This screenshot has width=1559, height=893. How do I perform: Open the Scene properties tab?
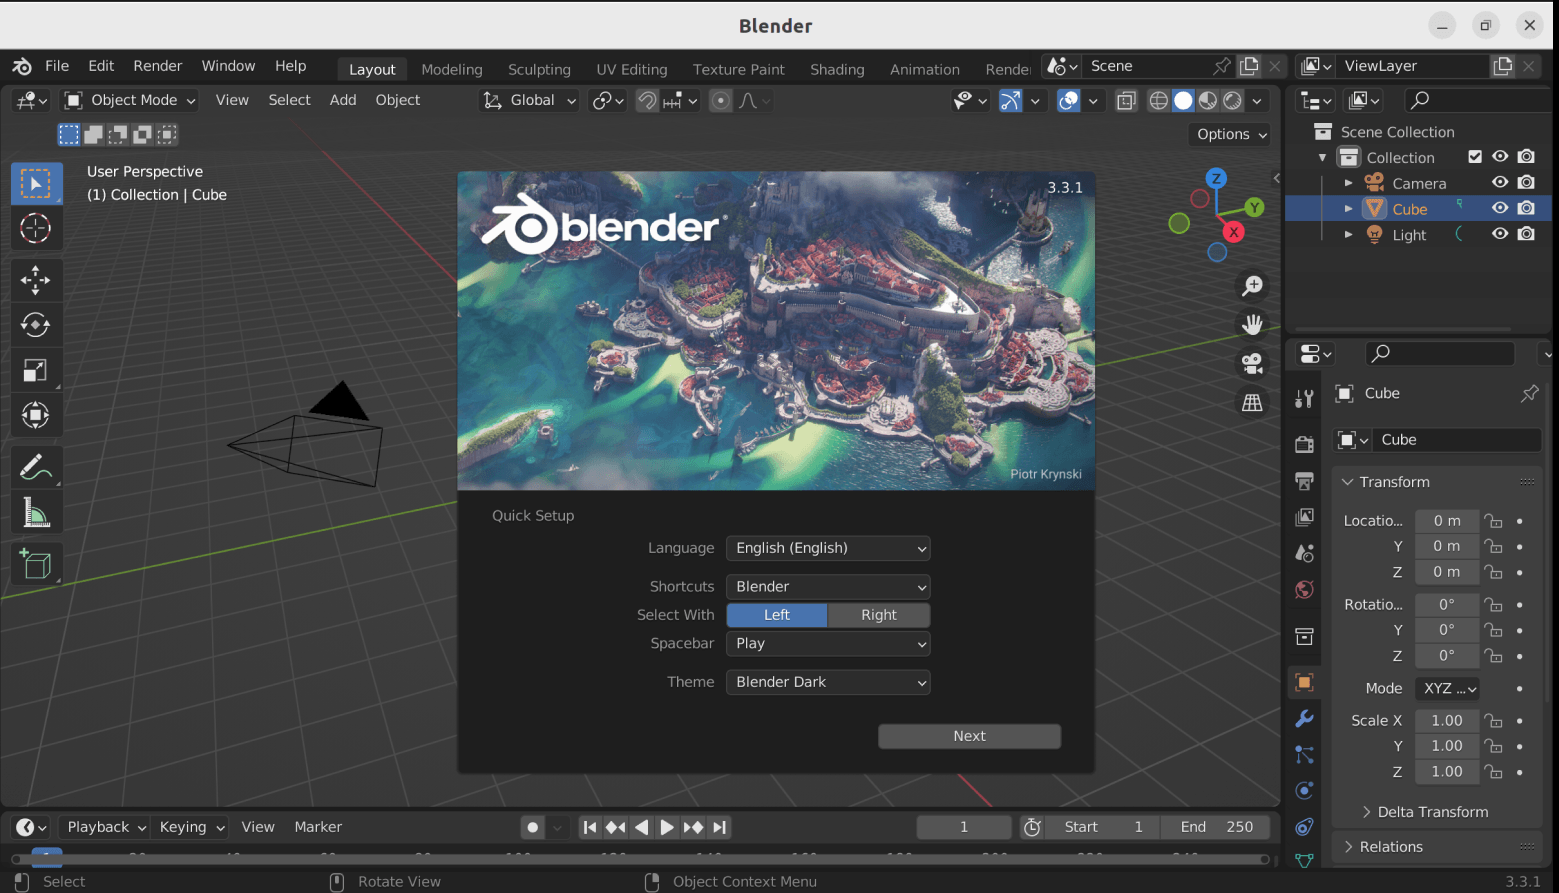[1304, 553]
